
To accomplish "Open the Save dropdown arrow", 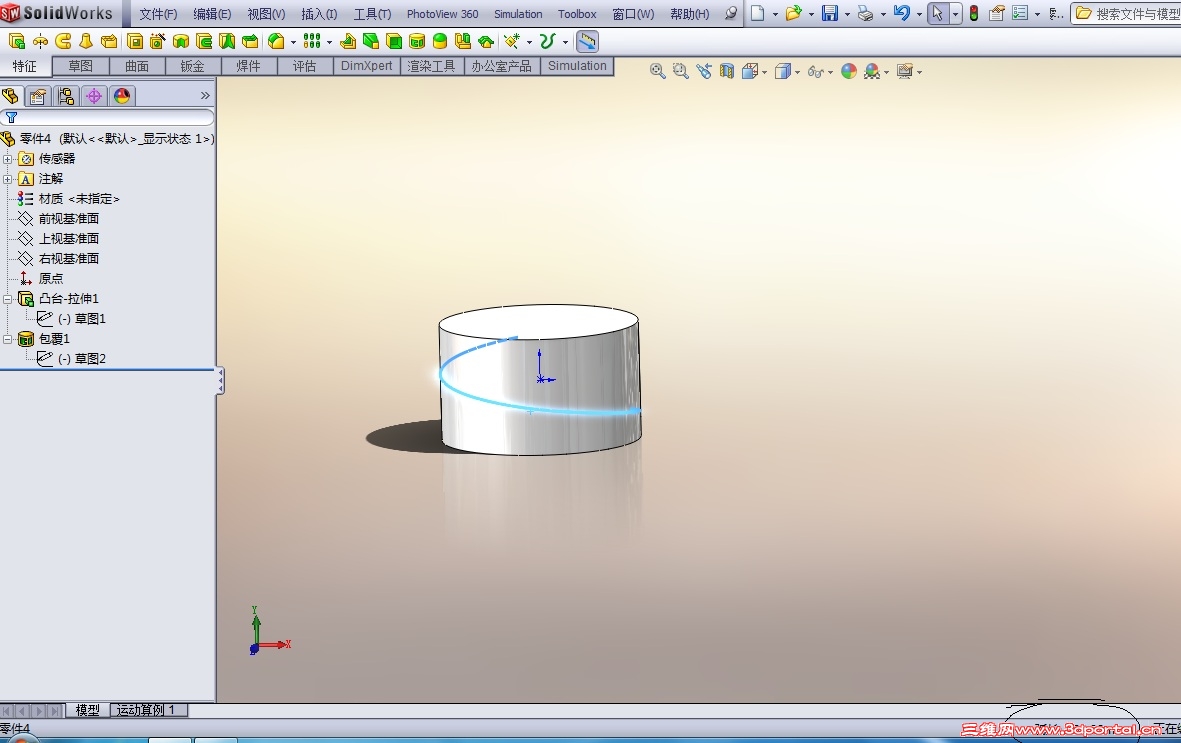I will click(x=847, y=14).
